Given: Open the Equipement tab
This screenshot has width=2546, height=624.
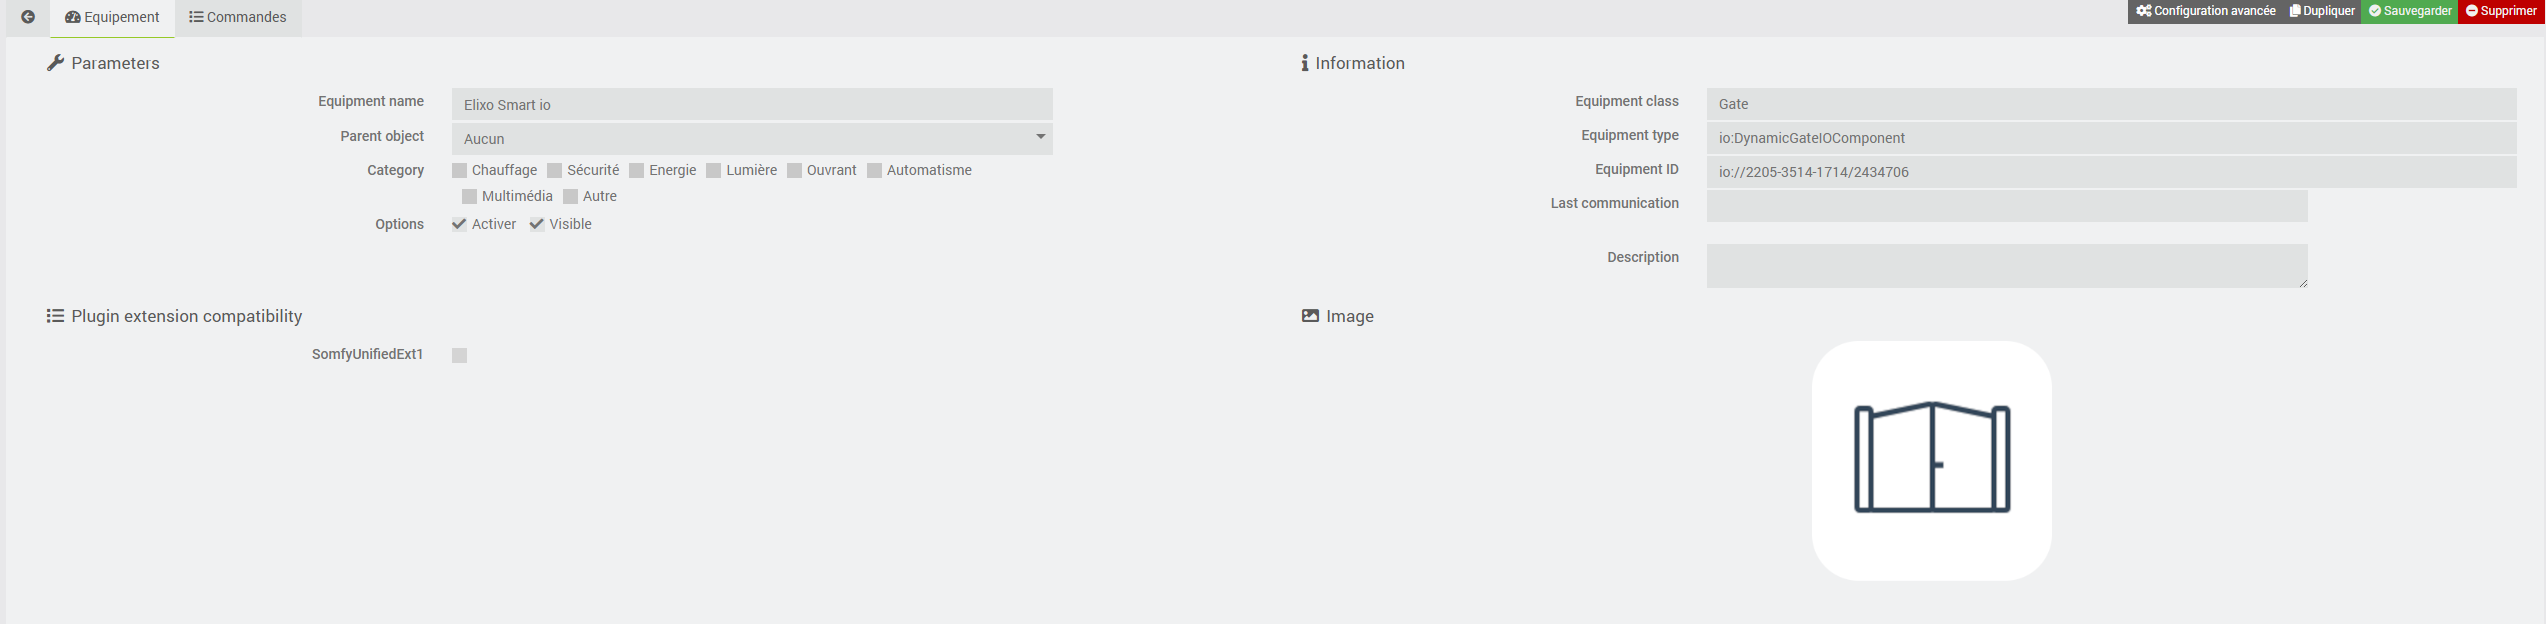Looking at the screenshot, I should (x=112, y=17).
